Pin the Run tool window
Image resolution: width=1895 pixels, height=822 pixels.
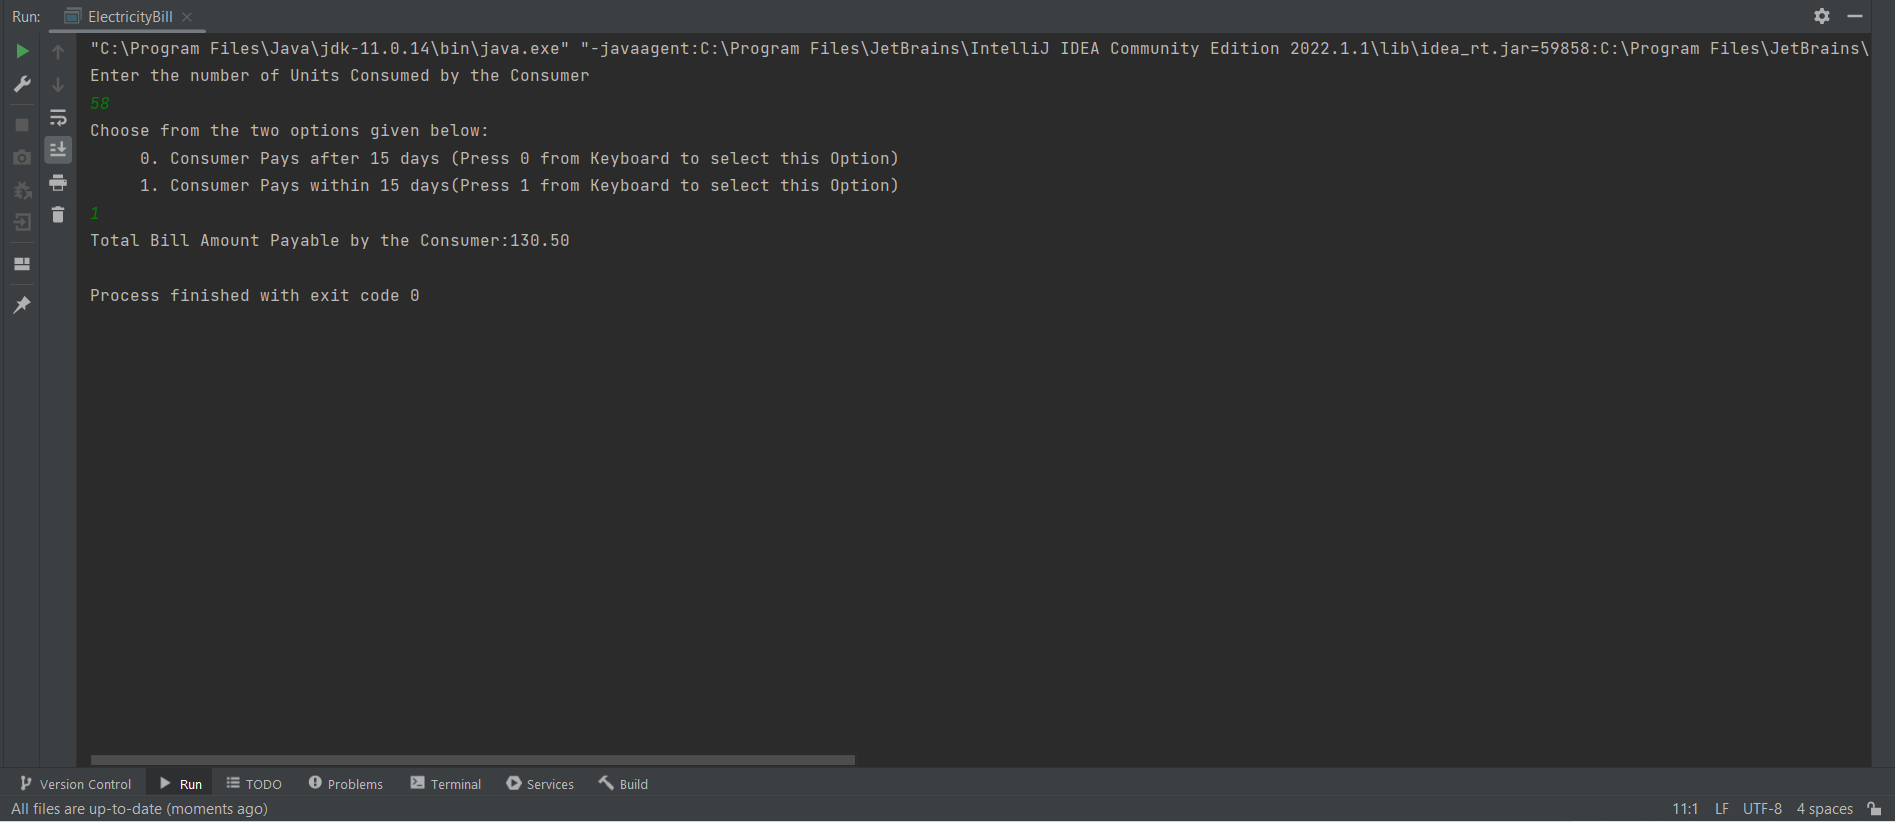tap(22, 305)
